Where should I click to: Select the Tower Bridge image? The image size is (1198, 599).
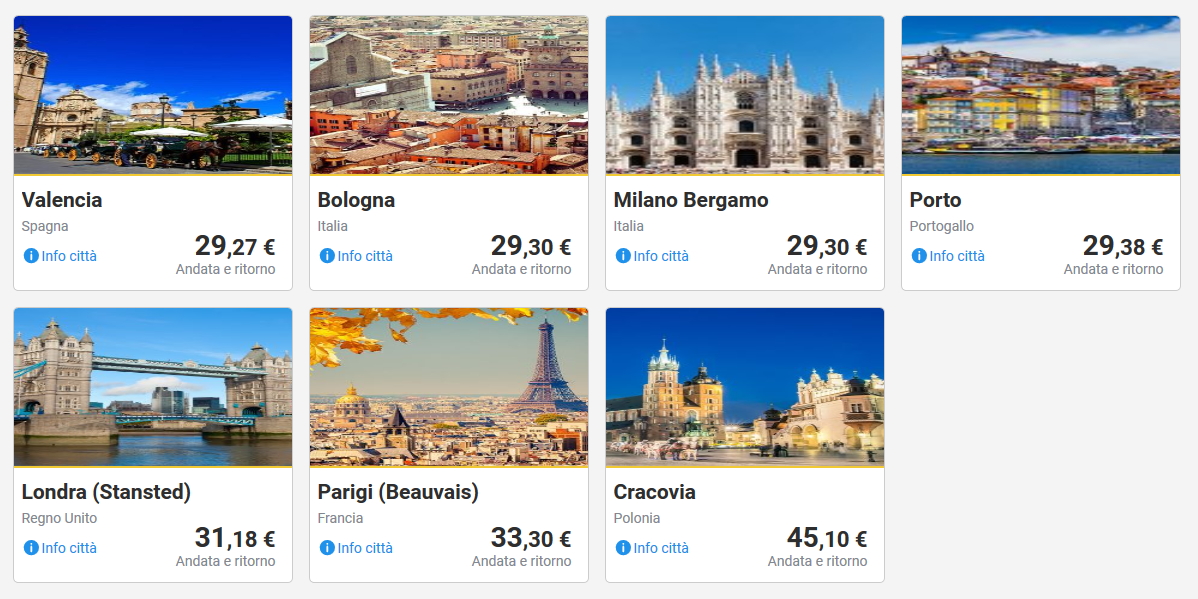(x=153, y=387)
